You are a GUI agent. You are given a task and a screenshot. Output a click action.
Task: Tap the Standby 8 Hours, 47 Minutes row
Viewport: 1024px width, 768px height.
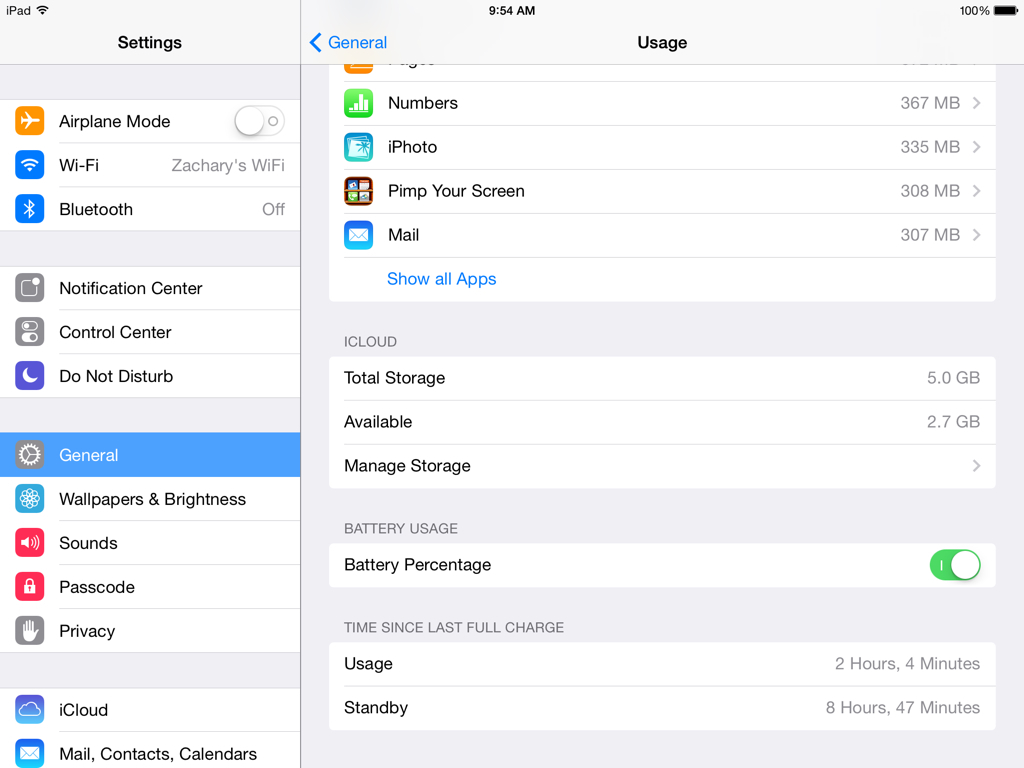click(x=662, y=707)
